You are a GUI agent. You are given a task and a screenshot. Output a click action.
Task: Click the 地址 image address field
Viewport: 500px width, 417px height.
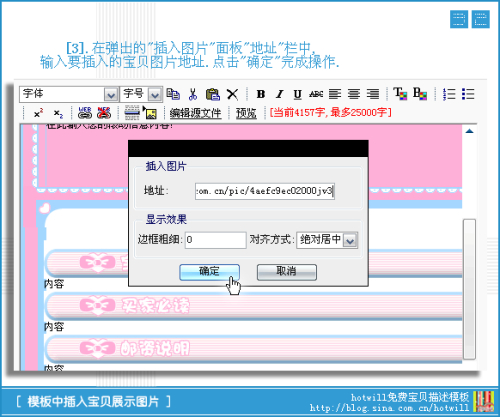click(265, 191)
